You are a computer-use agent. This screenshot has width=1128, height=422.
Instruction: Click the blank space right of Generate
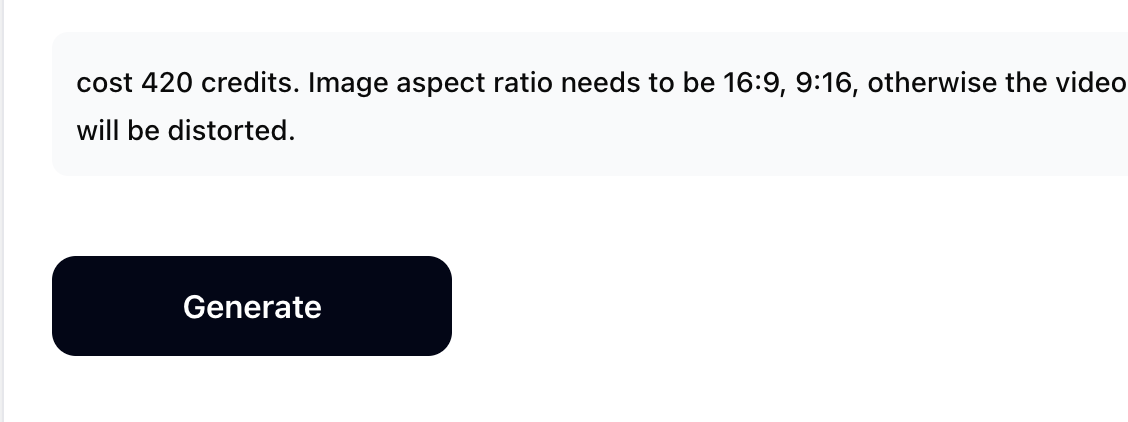pyautogui.click(x=750, y=306)
